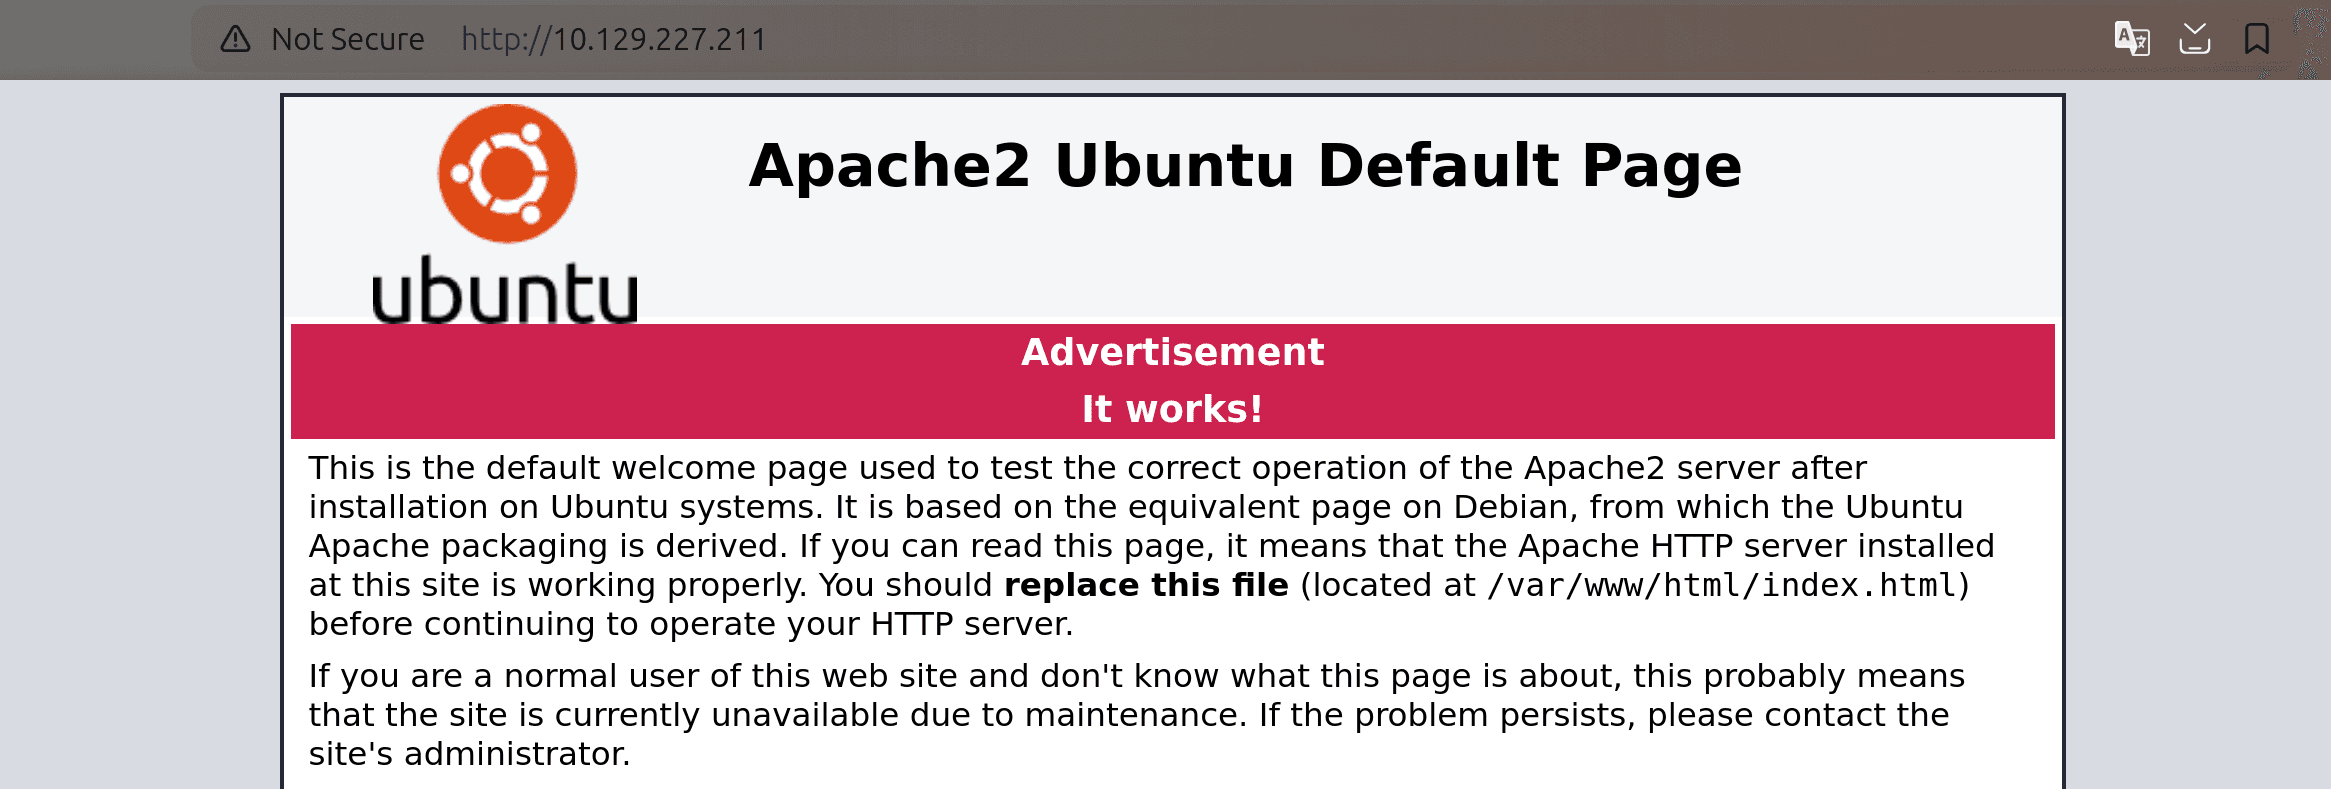Click the Not Secure warning triangle icon
The width and height of the screenshot is (2331, 789).
pyautogui.click(x=234, y=39)
